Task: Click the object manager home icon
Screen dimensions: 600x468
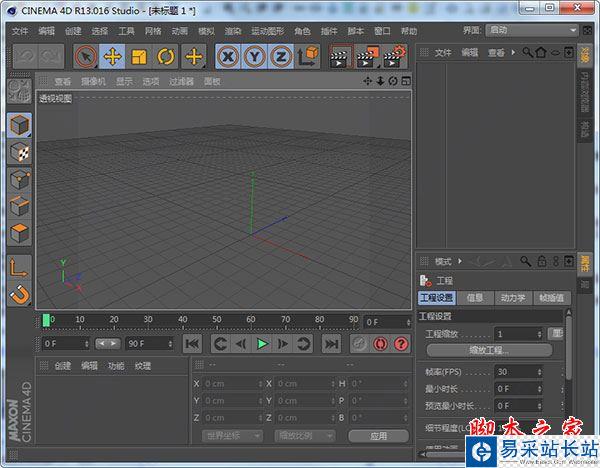Action: [541, 52]
